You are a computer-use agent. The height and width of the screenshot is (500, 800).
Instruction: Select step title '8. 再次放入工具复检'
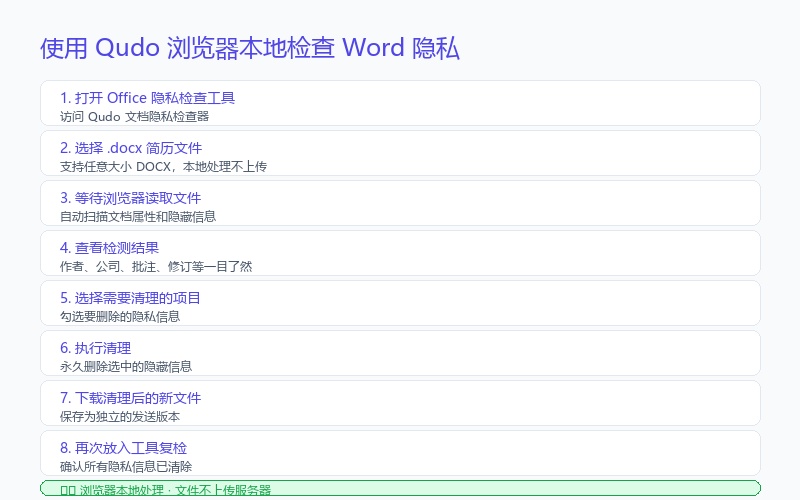123,448
